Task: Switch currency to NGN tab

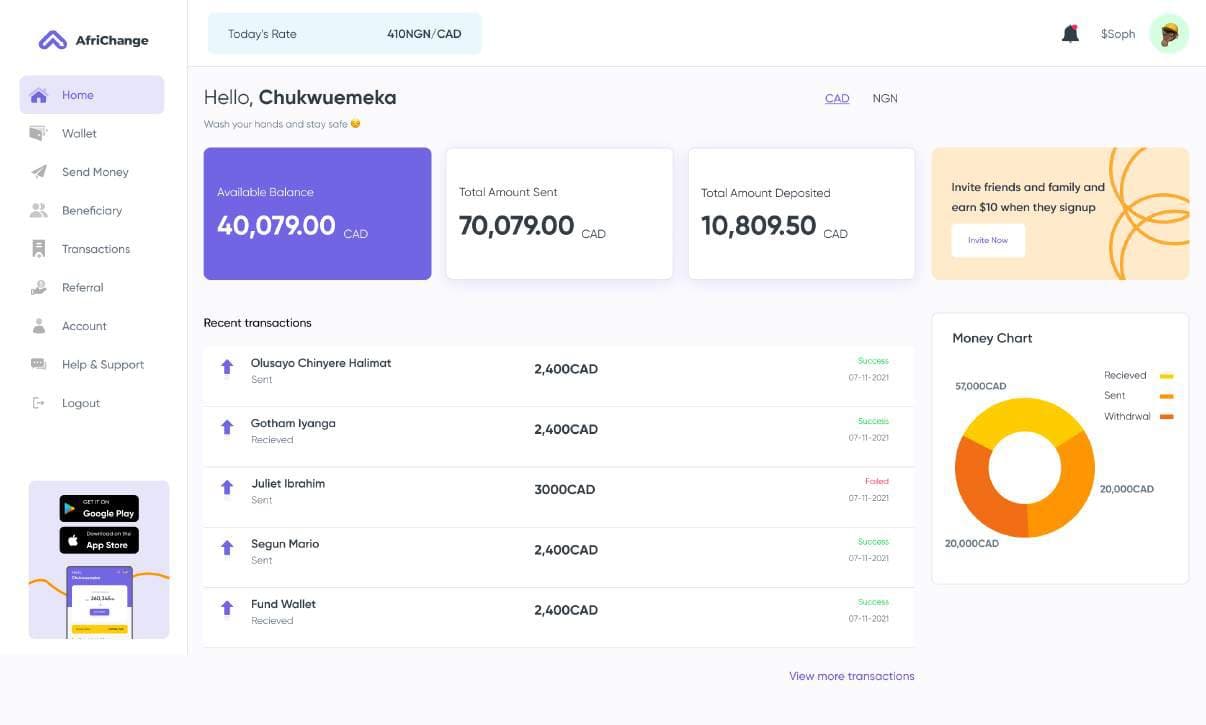Action: (x=885, y=98)
